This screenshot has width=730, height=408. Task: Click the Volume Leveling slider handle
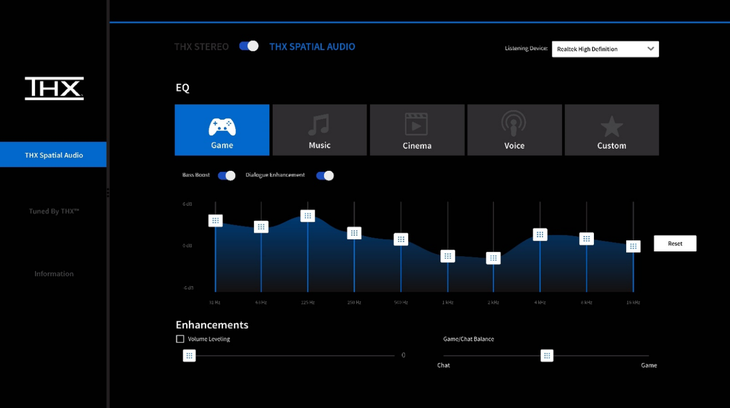pyautogui.click(x=189, y=356)
